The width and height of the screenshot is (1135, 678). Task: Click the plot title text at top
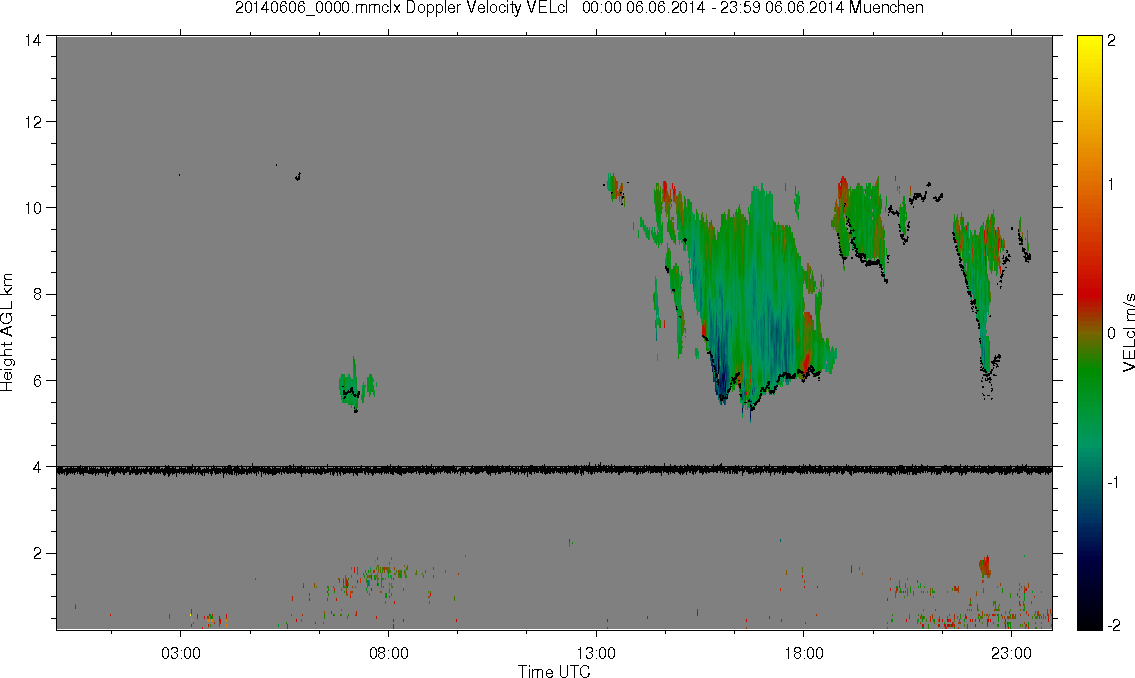point(579,8)
